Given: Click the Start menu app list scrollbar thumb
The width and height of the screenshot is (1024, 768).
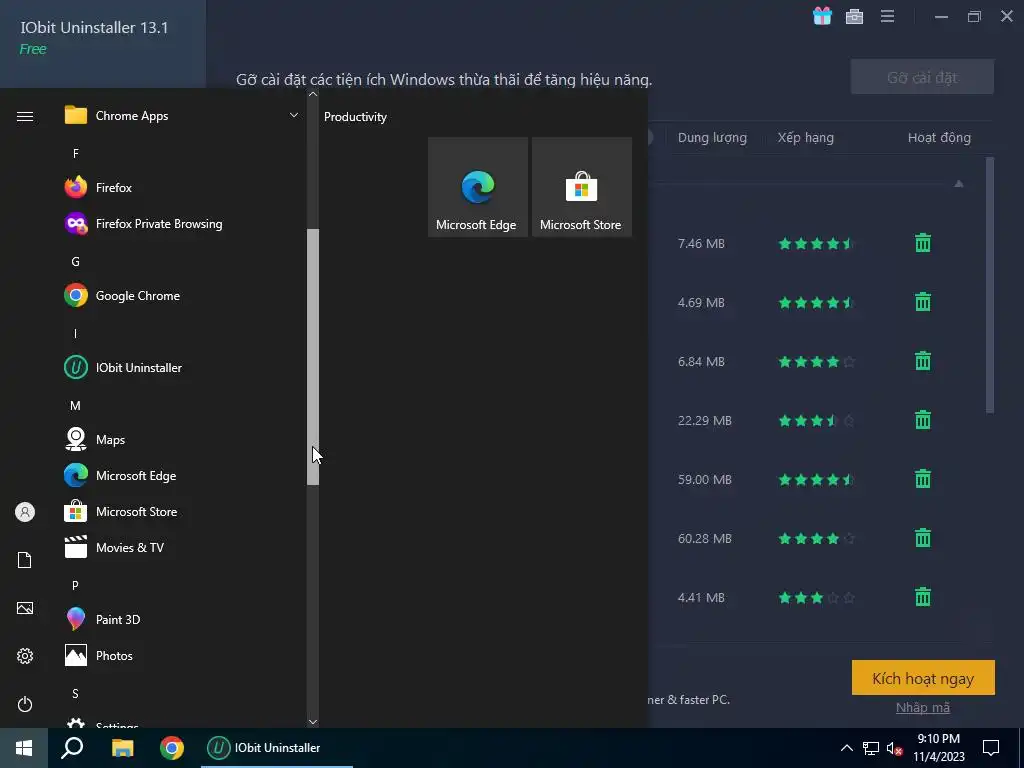Looking at the screenshot, I should pyautogui.click(x=313, y=357).
